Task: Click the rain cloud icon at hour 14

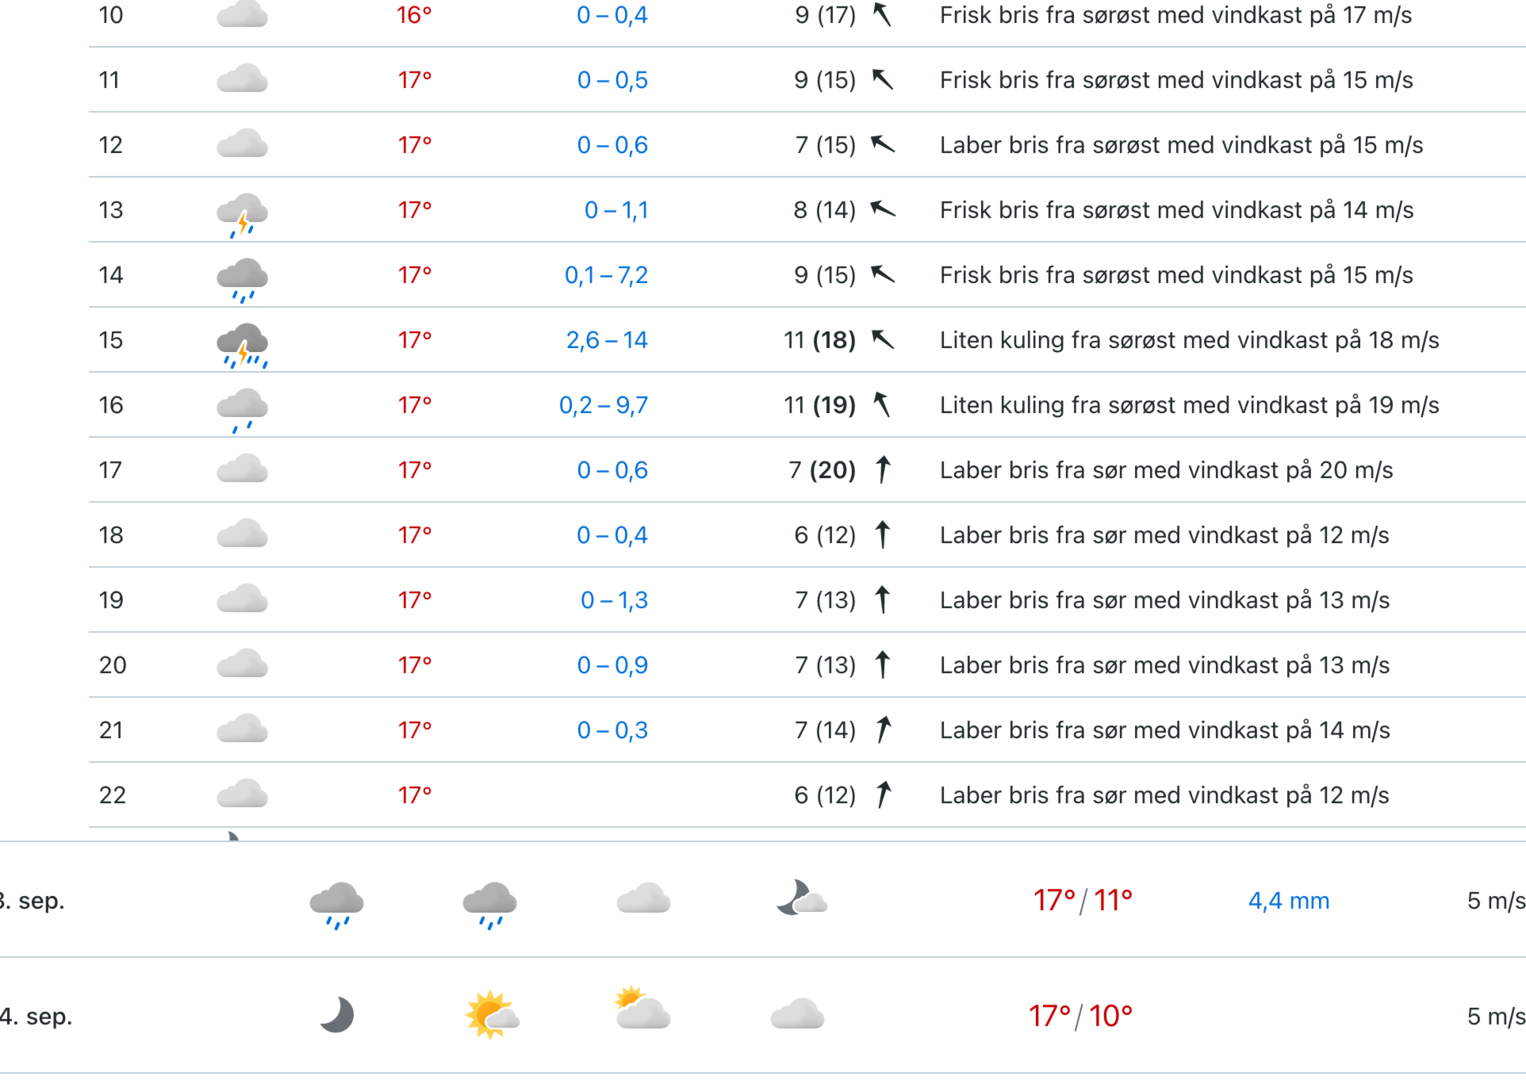Action: 242,279
